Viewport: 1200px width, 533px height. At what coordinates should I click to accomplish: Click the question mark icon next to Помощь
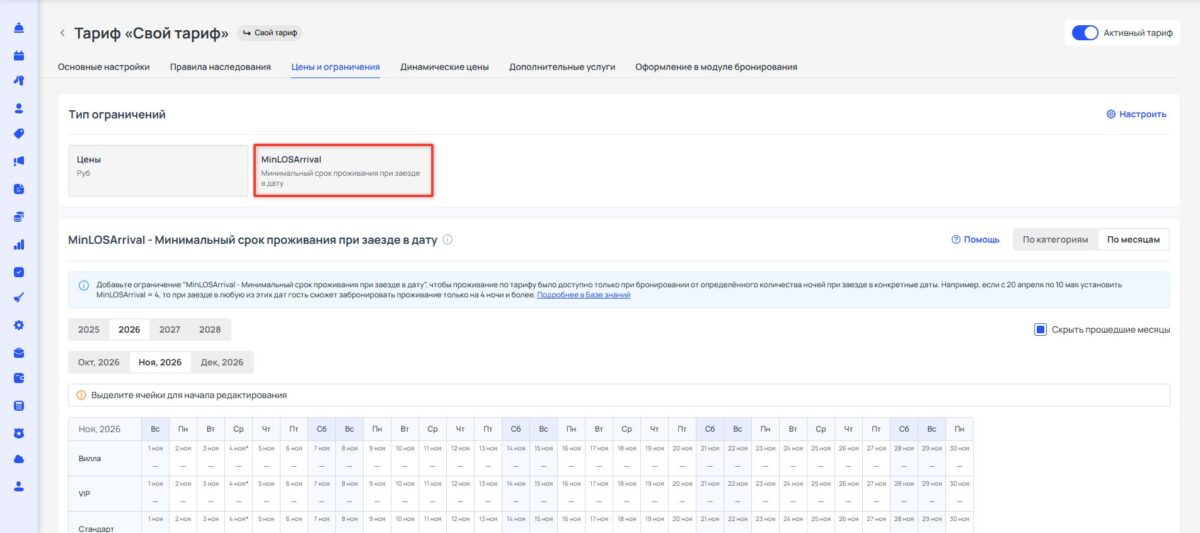(x=956, y=240)
